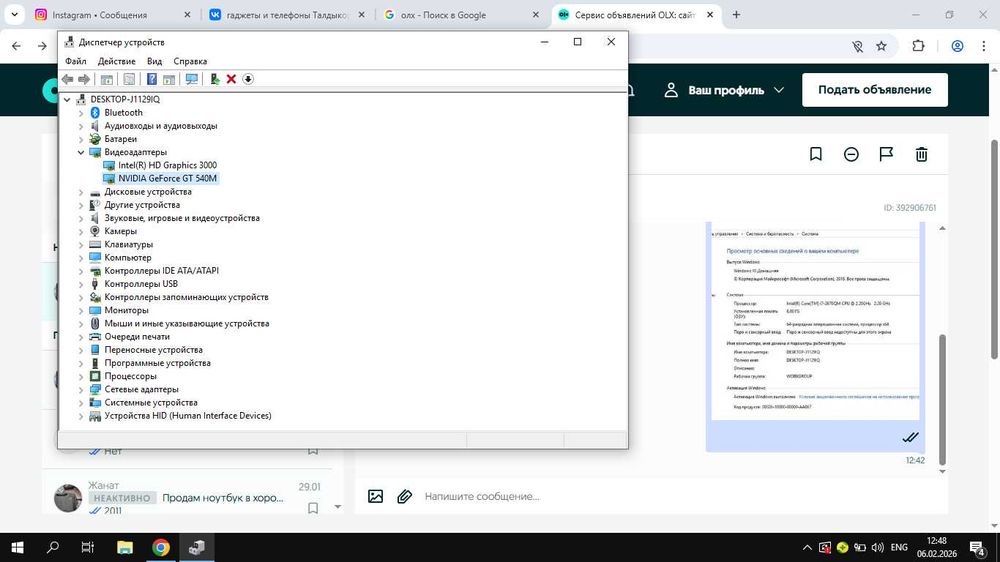Expand the Bluetooth category
Image resolution: width=1000 pixels, height=562 pixels.
coord(81,113)
